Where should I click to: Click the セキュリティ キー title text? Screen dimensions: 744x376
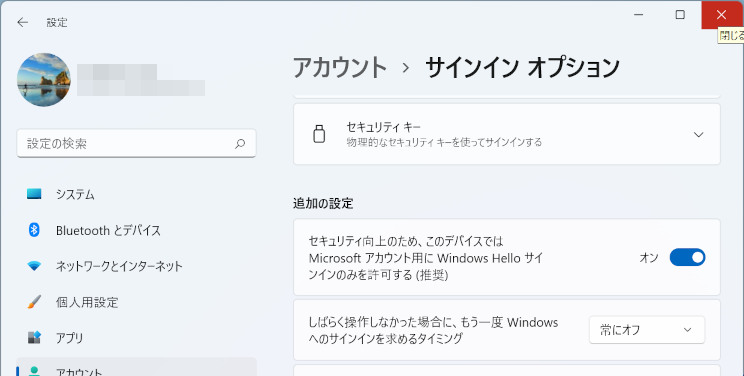pos(383,127)
